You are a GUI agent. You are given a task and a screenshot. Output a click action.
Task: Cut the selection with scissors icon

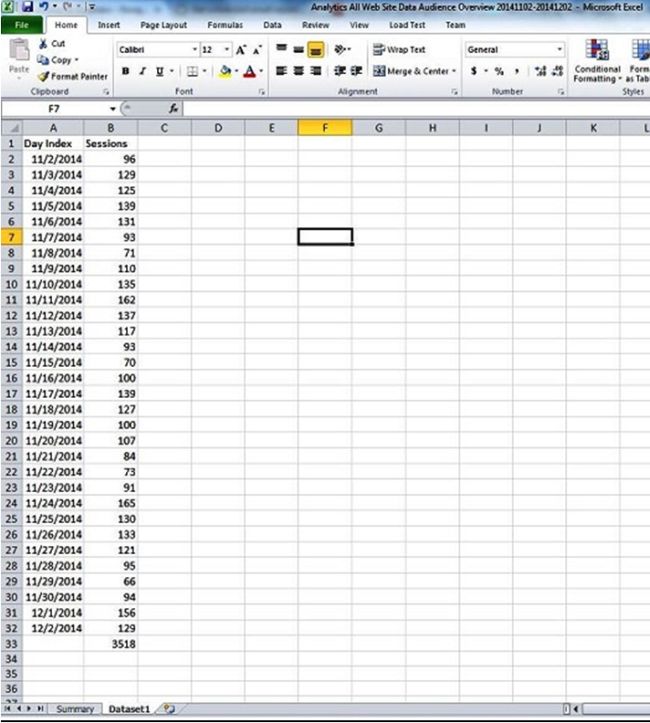[x=44, y=44]
